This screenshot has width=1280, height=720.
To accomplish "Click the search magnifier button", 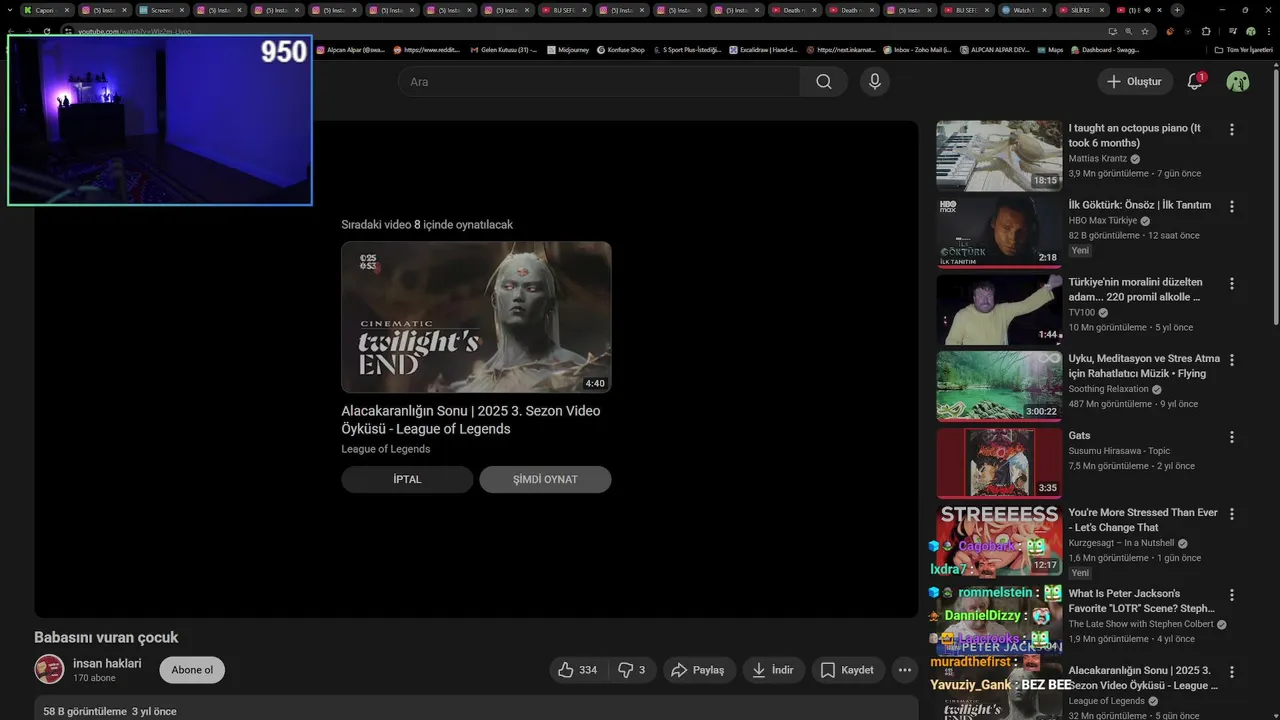I will [x=823, y=82].
